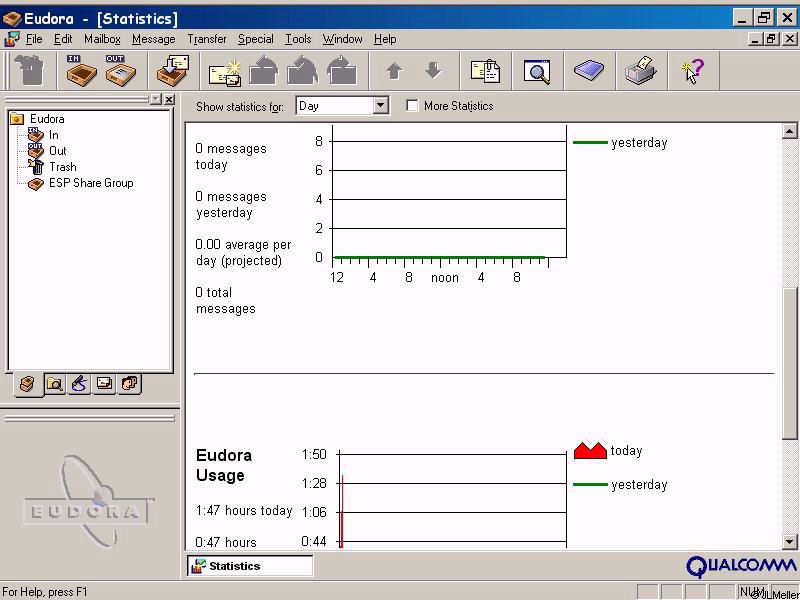
Task: Open the Transfer menu
Action: click(x=207, y=39)
